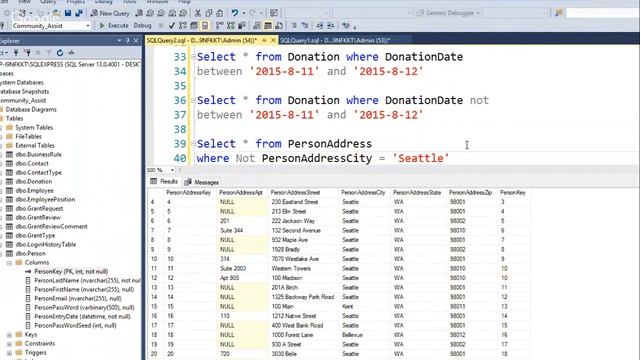Cut selected text with scissors icon

pyautogui.click(x=198, y=13)
